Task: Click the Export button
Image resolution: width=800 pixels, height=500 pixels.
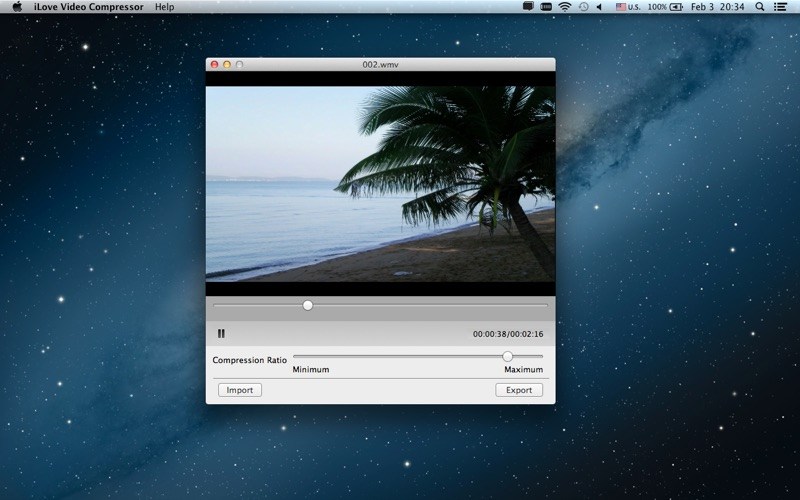Action: 519,390
